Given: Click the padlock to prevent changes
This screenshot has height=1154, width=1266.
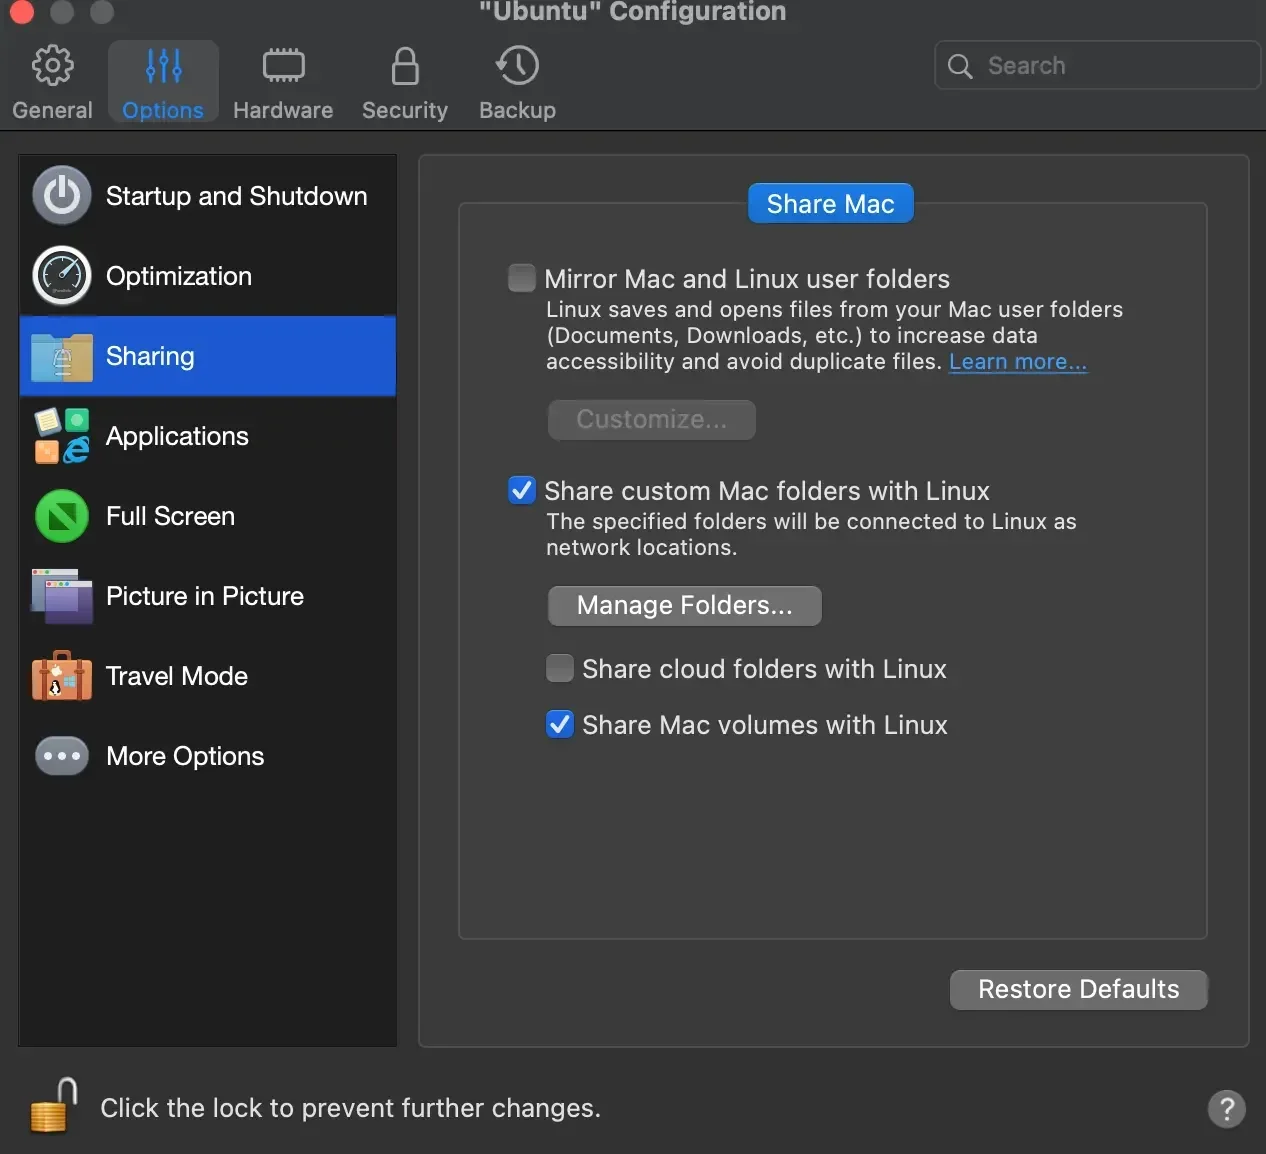Looking at the screenshot, I should tap(54, 1107).
